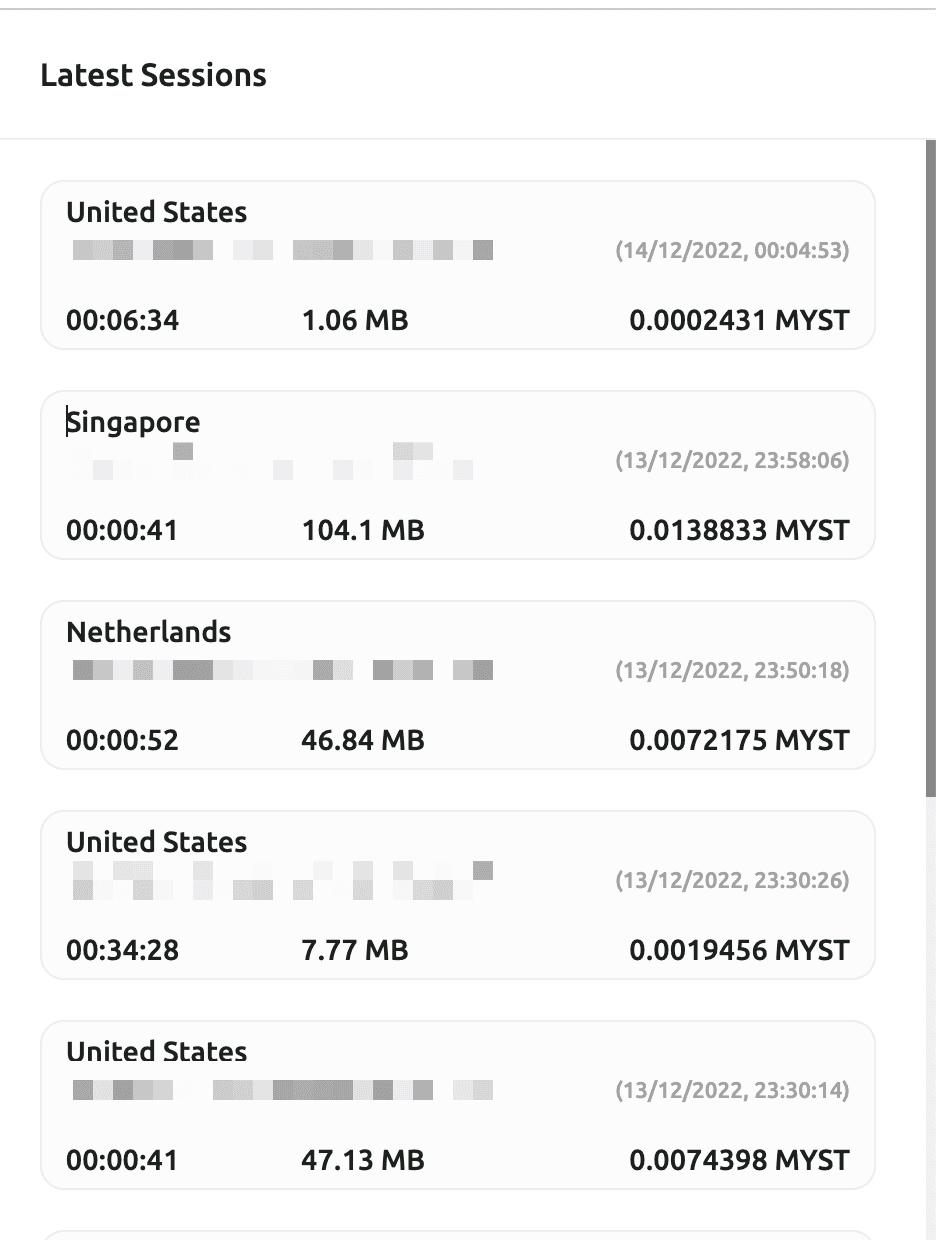The height and width of the screenshot is (1240, 936).
Task: Click the timestamp 13/12/2022, 23:50:18
Action: (x=731, y=670)
